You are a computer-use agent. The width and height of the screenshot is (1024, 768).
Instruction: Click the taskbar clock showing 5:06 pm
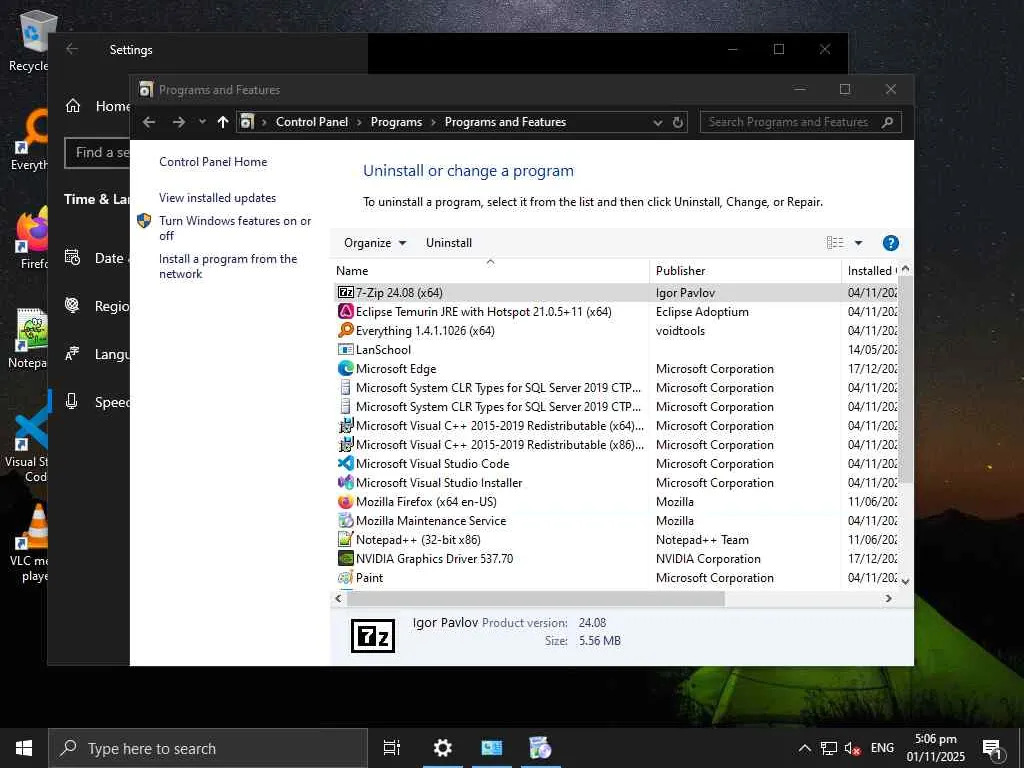pyautogui.click(x=935, y=748)
